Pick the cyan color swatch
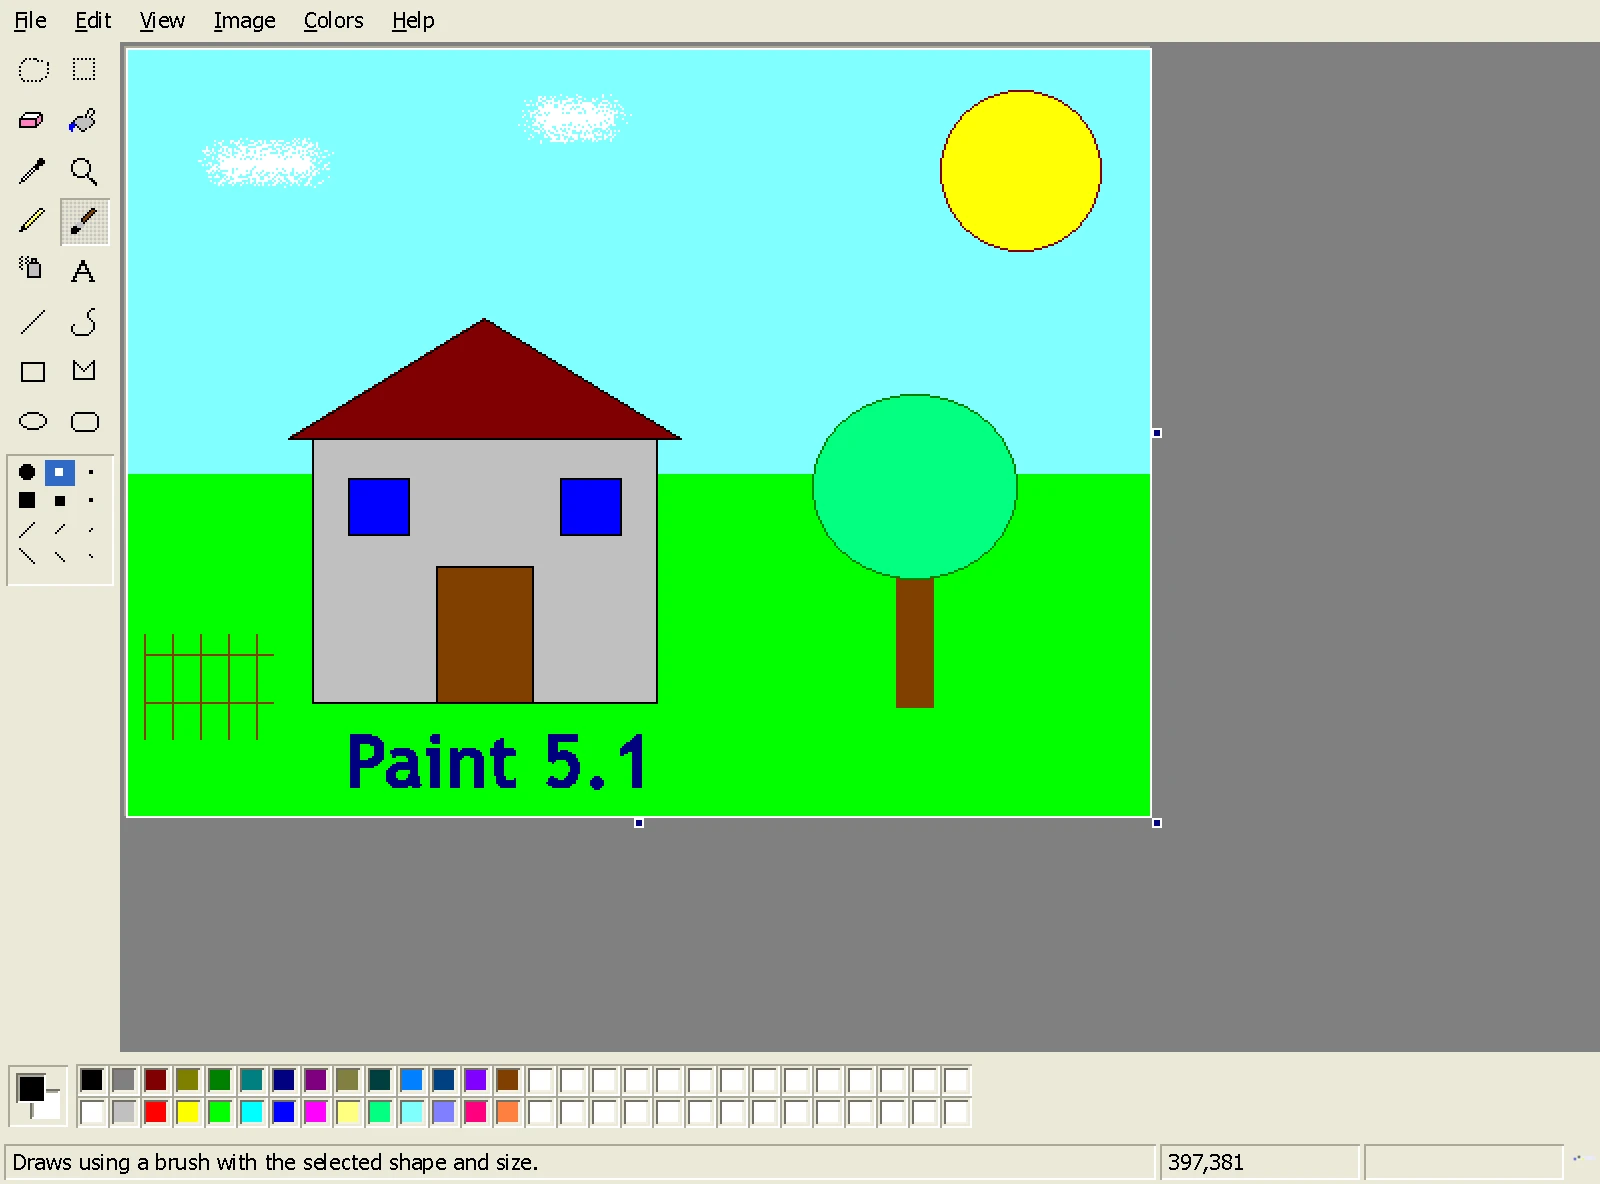Screen dimensions: 1600x1184 [252, 1112]
